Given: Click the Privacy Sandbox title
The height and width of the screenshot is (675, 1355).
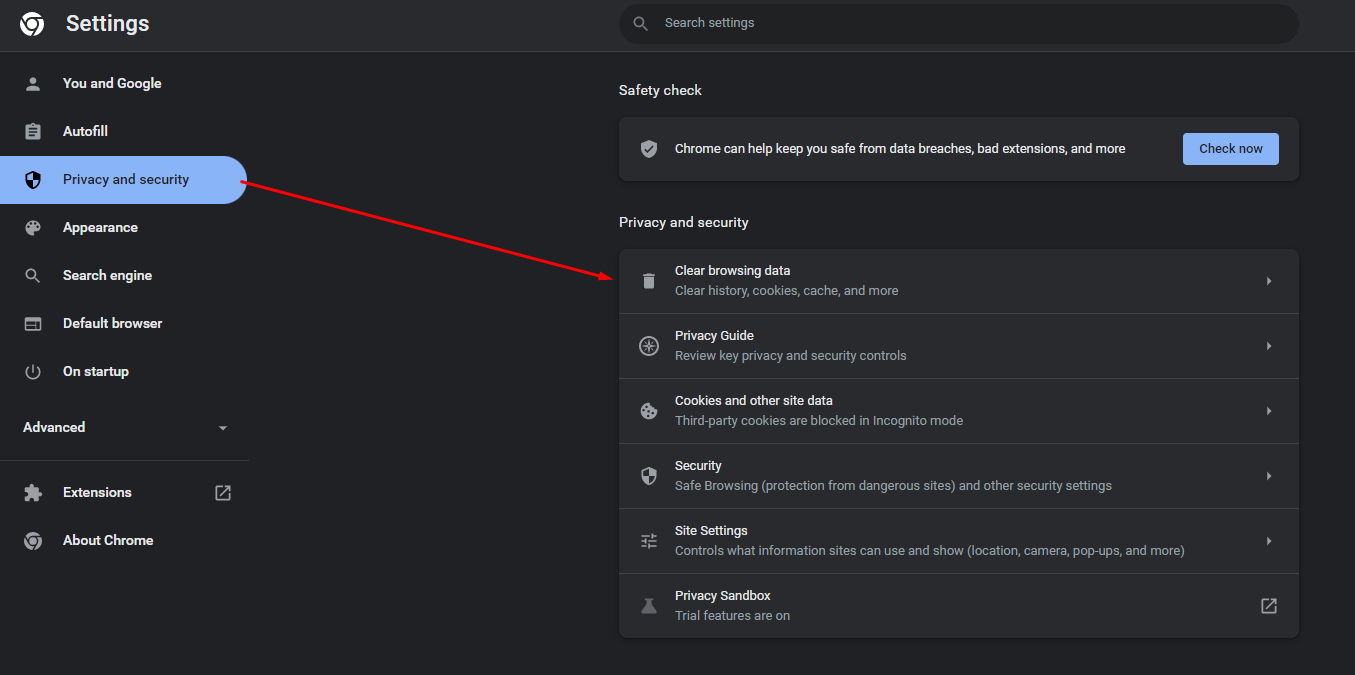Looking at the screenshot, I should [723, 596].
